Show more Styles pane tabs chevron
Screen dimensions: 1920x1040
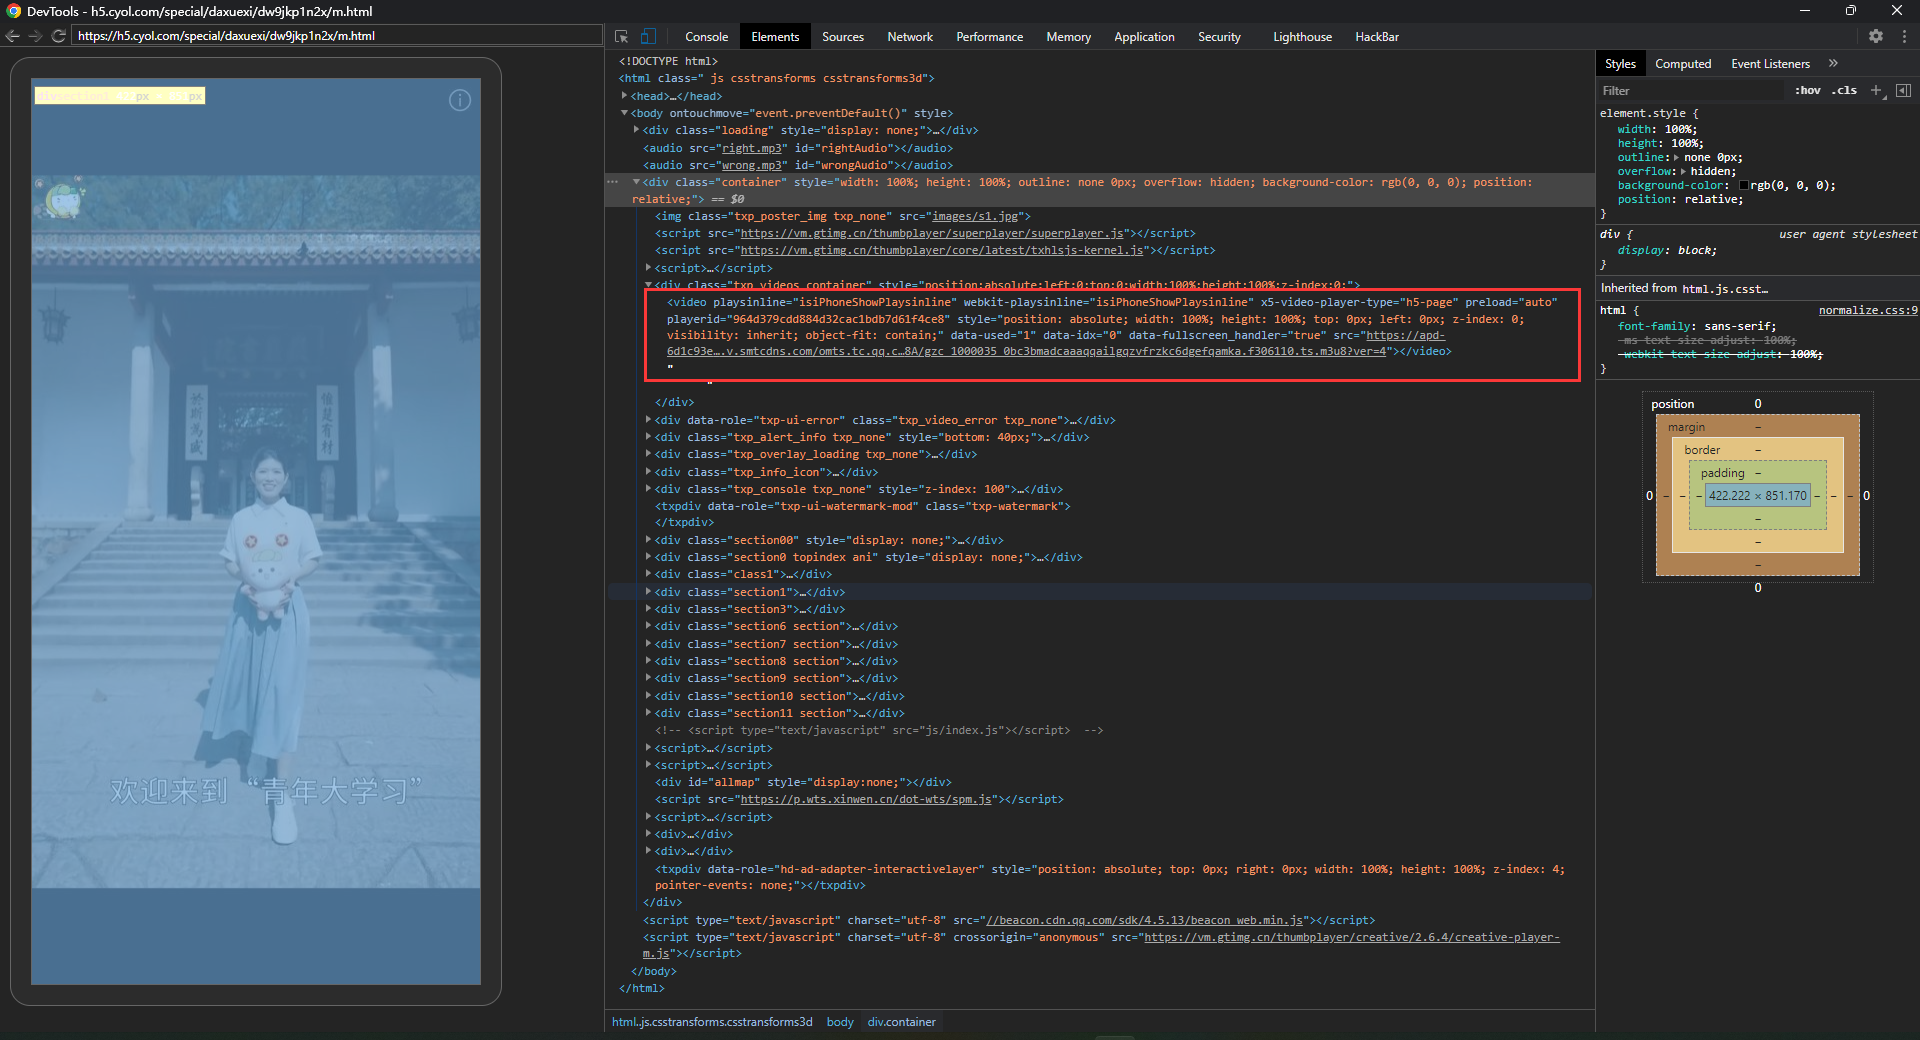(x=1833, y=63)
